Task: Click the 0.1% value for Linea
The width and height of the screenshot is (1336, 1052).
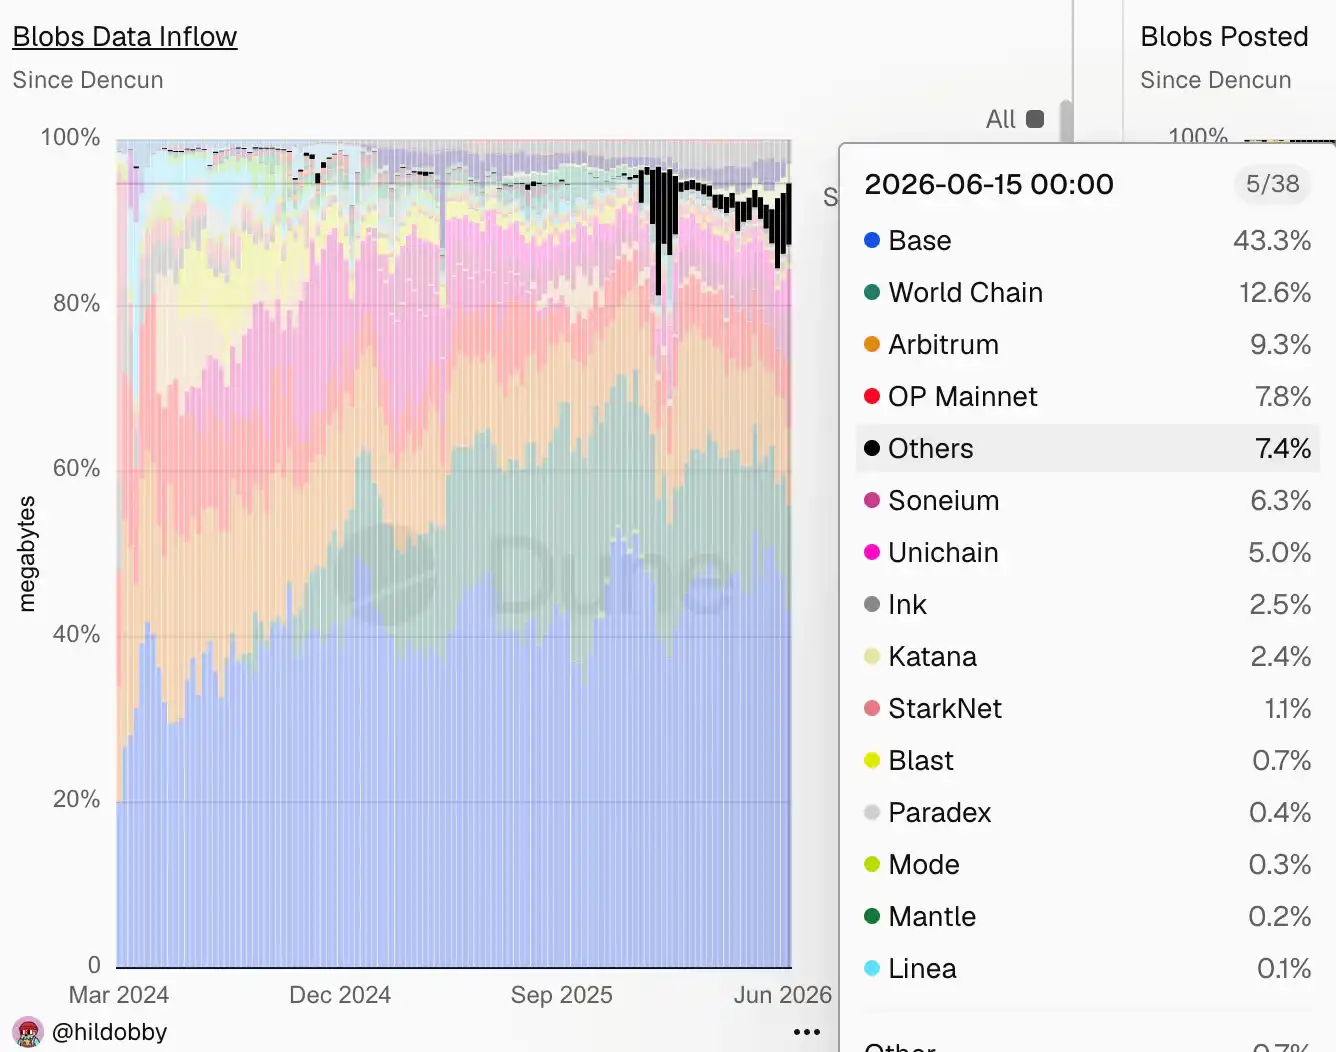Action: pyautogui.click(x=1284, y=968)
